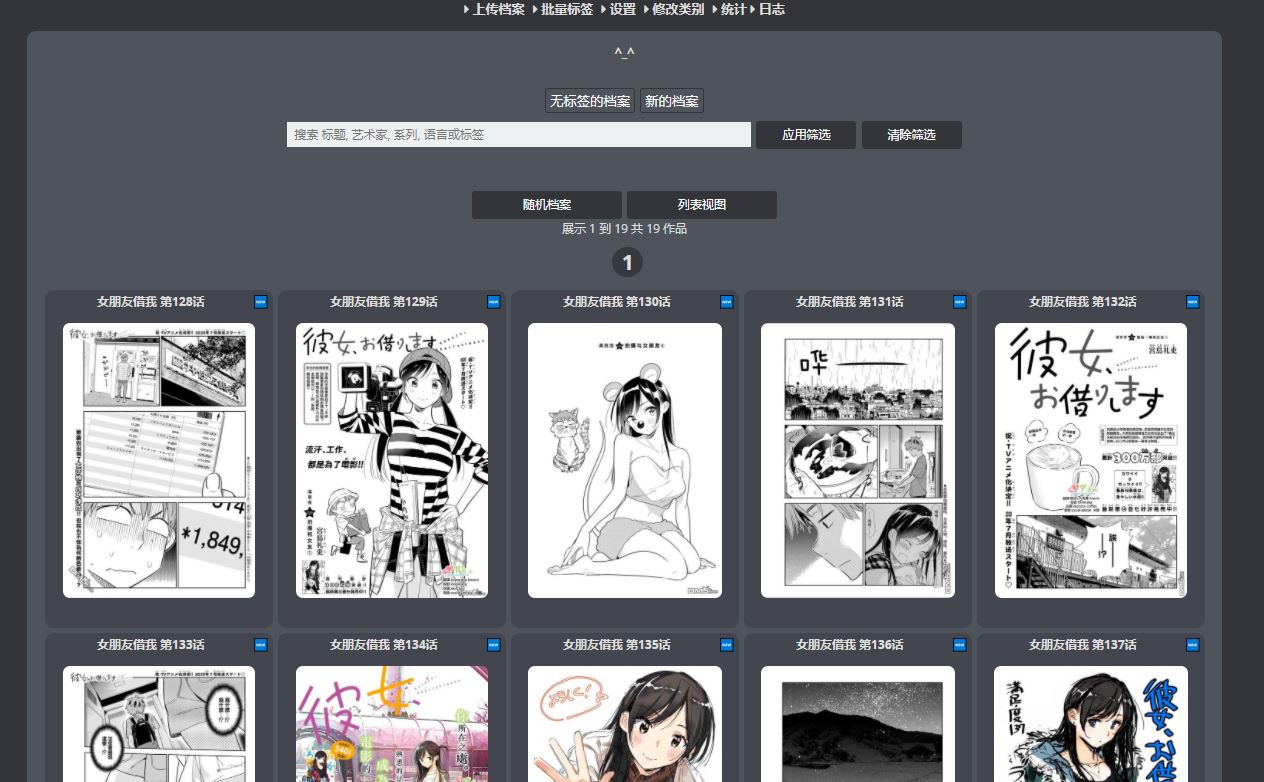Toggle 无标签的档案 filter
Image resolution: width=1264 pixels, height=782 pixels.
click(x=590, y=101)
